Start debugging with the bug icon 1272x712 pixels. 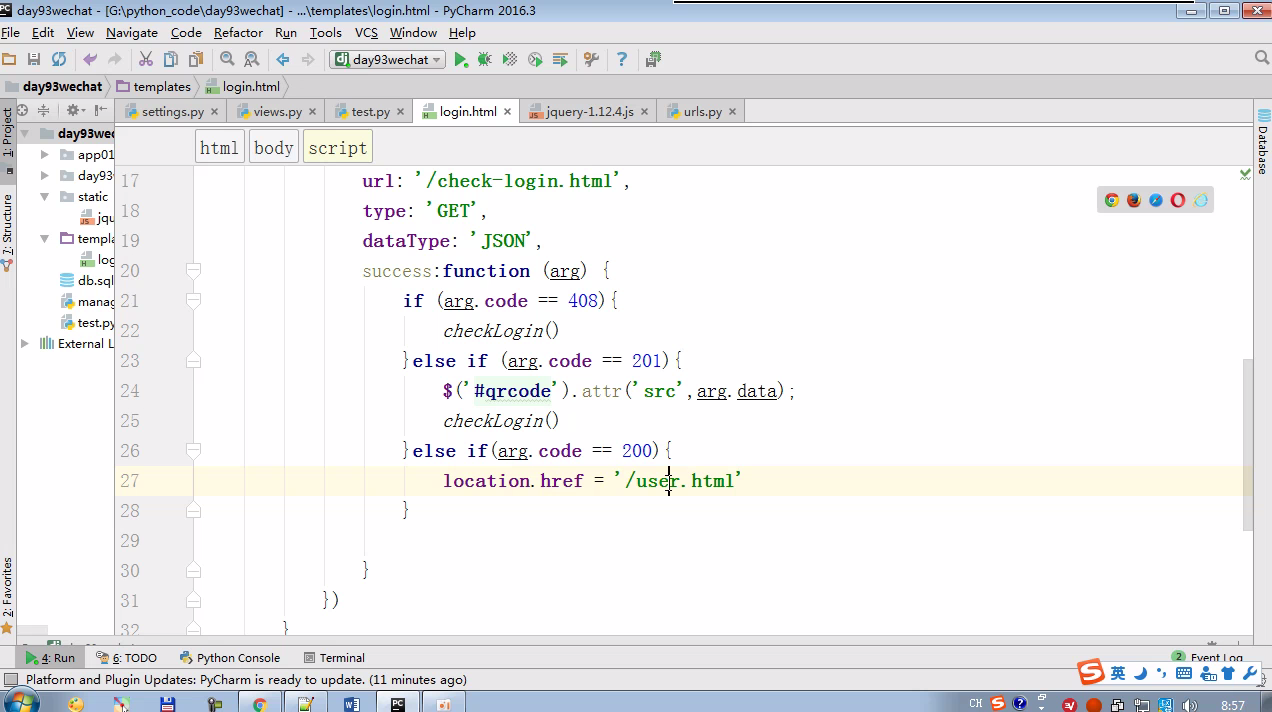485,60
